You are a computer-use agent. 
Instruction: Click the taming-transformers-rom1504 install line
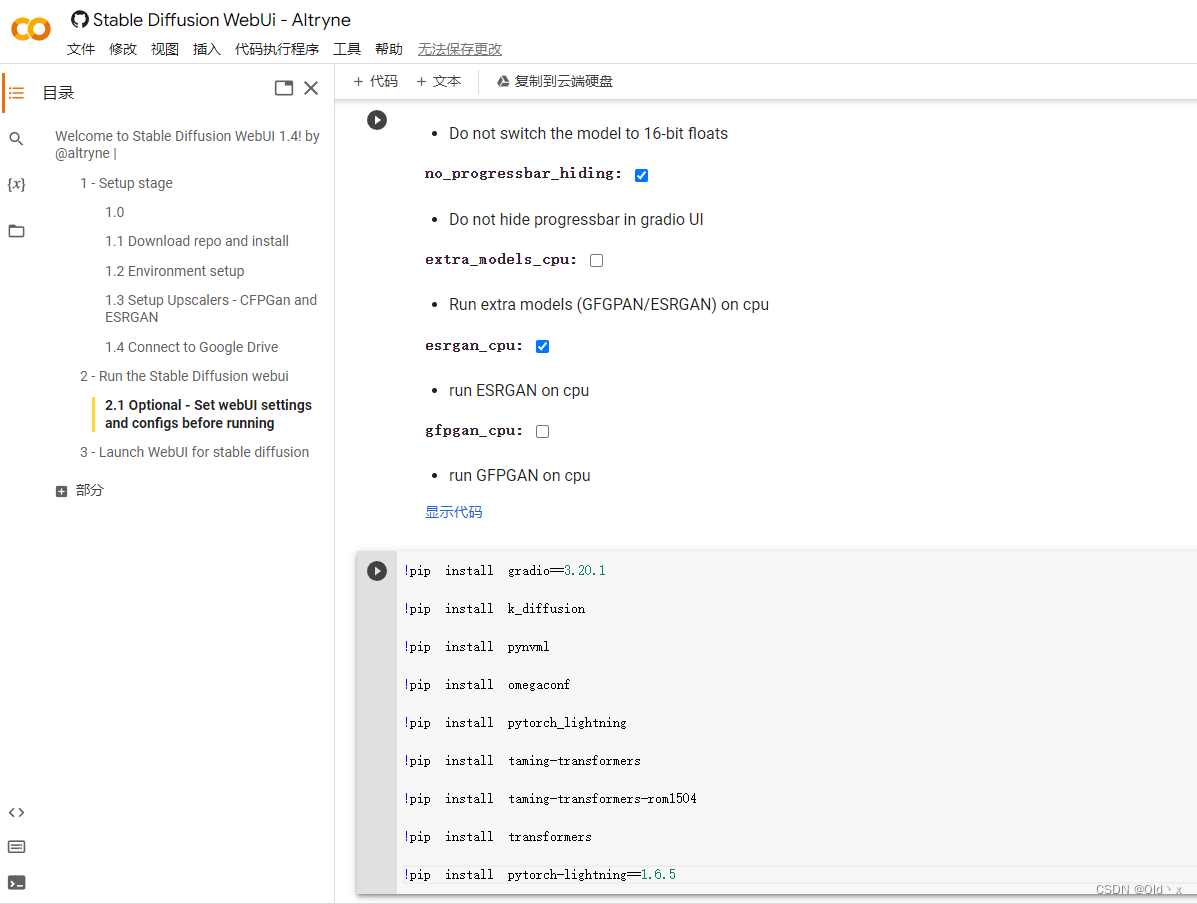pos(550,799)
